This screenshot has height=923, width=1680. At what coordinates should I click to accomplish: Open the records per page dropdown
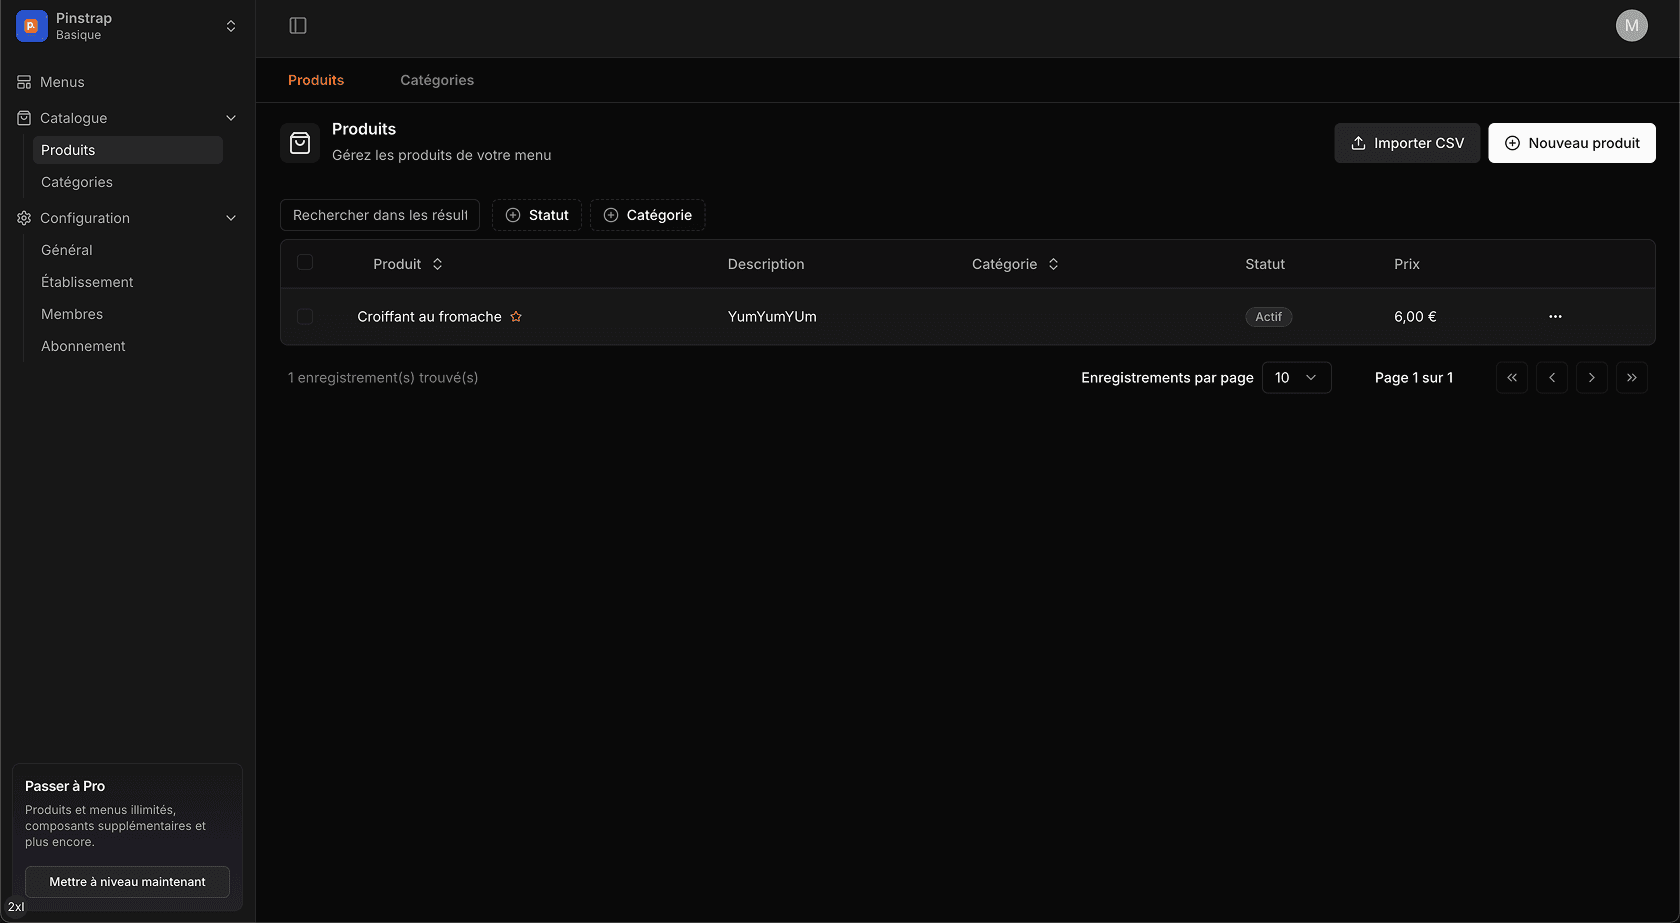[x=1296, y=378]
